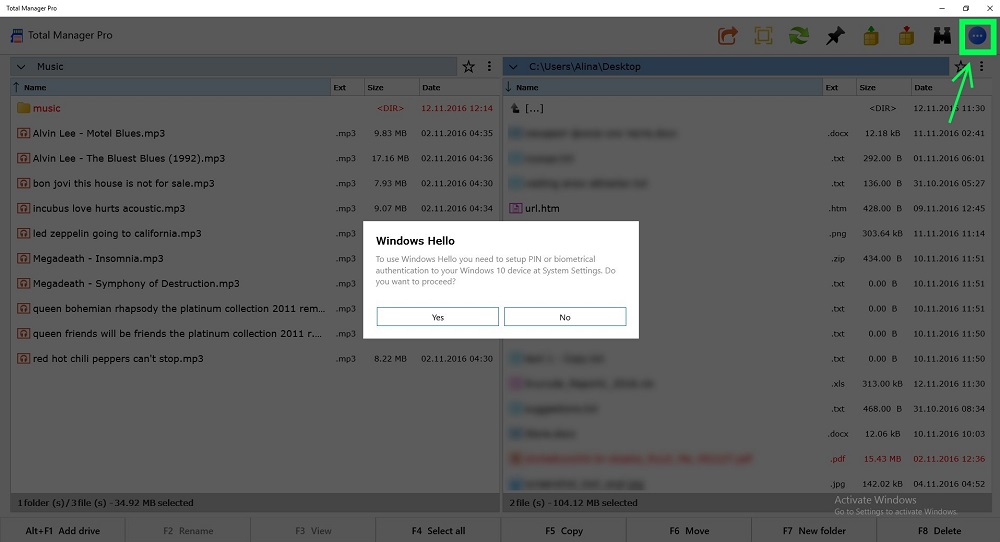The image size is (1000, 542).
Task: Add Music panel to favorites with star
Action: point(469,66)
